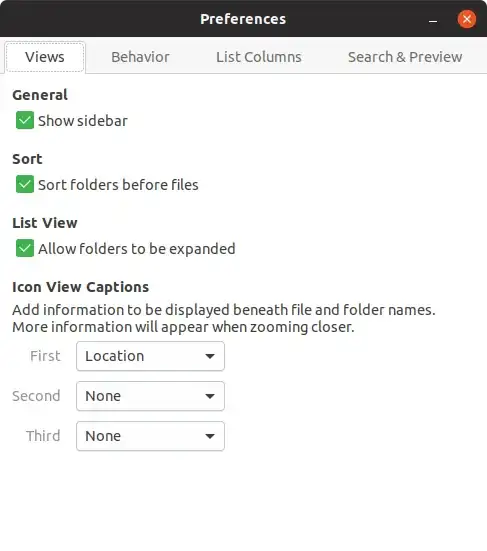Select the Views tab
487x551 pixels.
tap(45, 57)
